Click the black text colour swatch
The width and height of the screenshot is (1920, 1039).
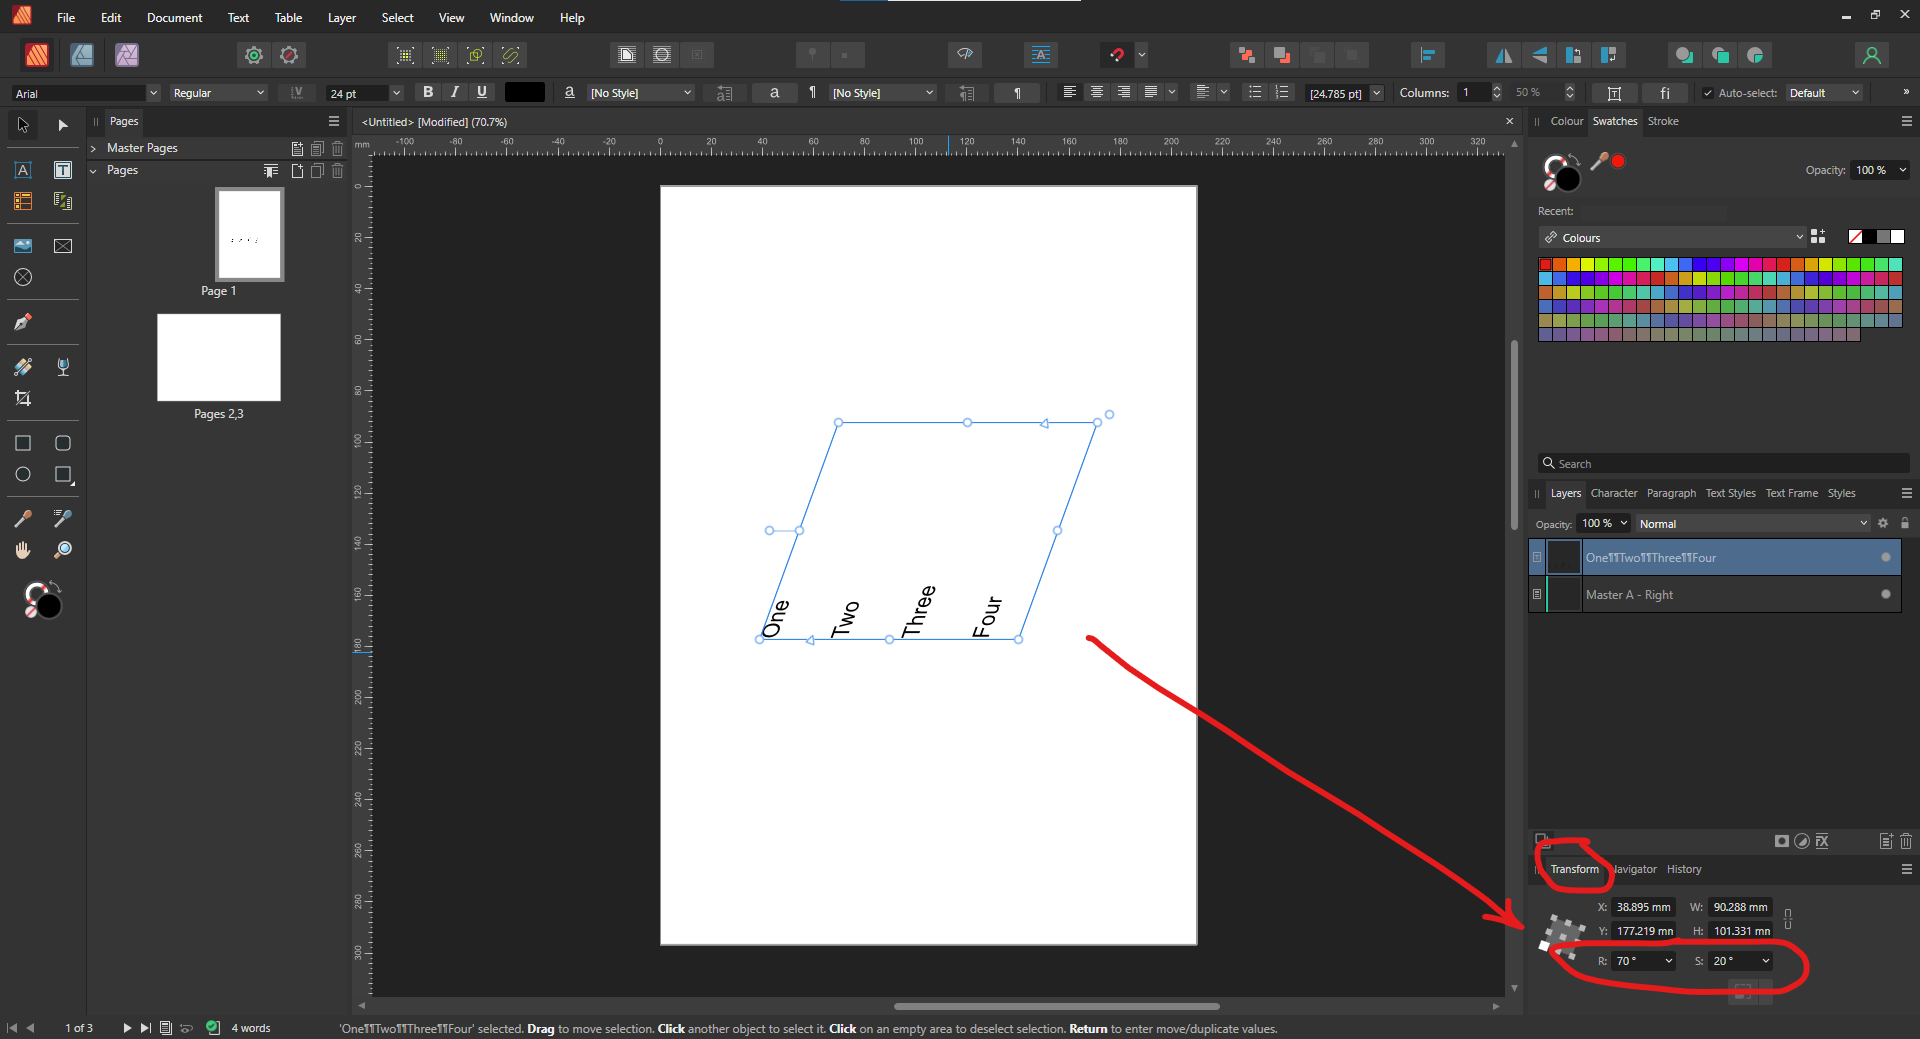(x=524, y=92)
